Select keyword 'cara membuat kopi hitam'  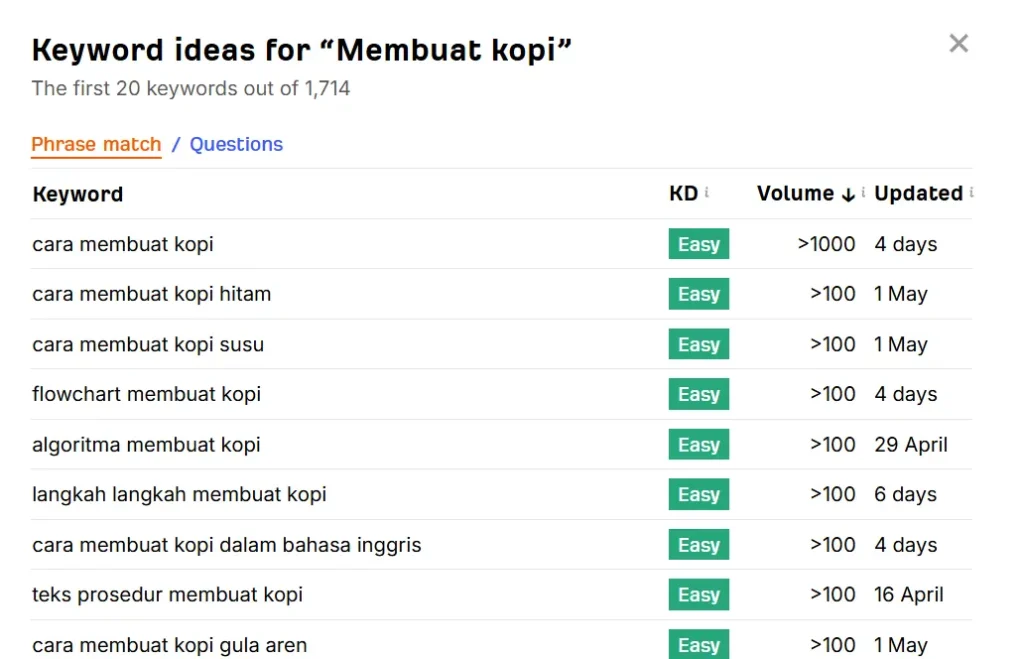(152, 295)
